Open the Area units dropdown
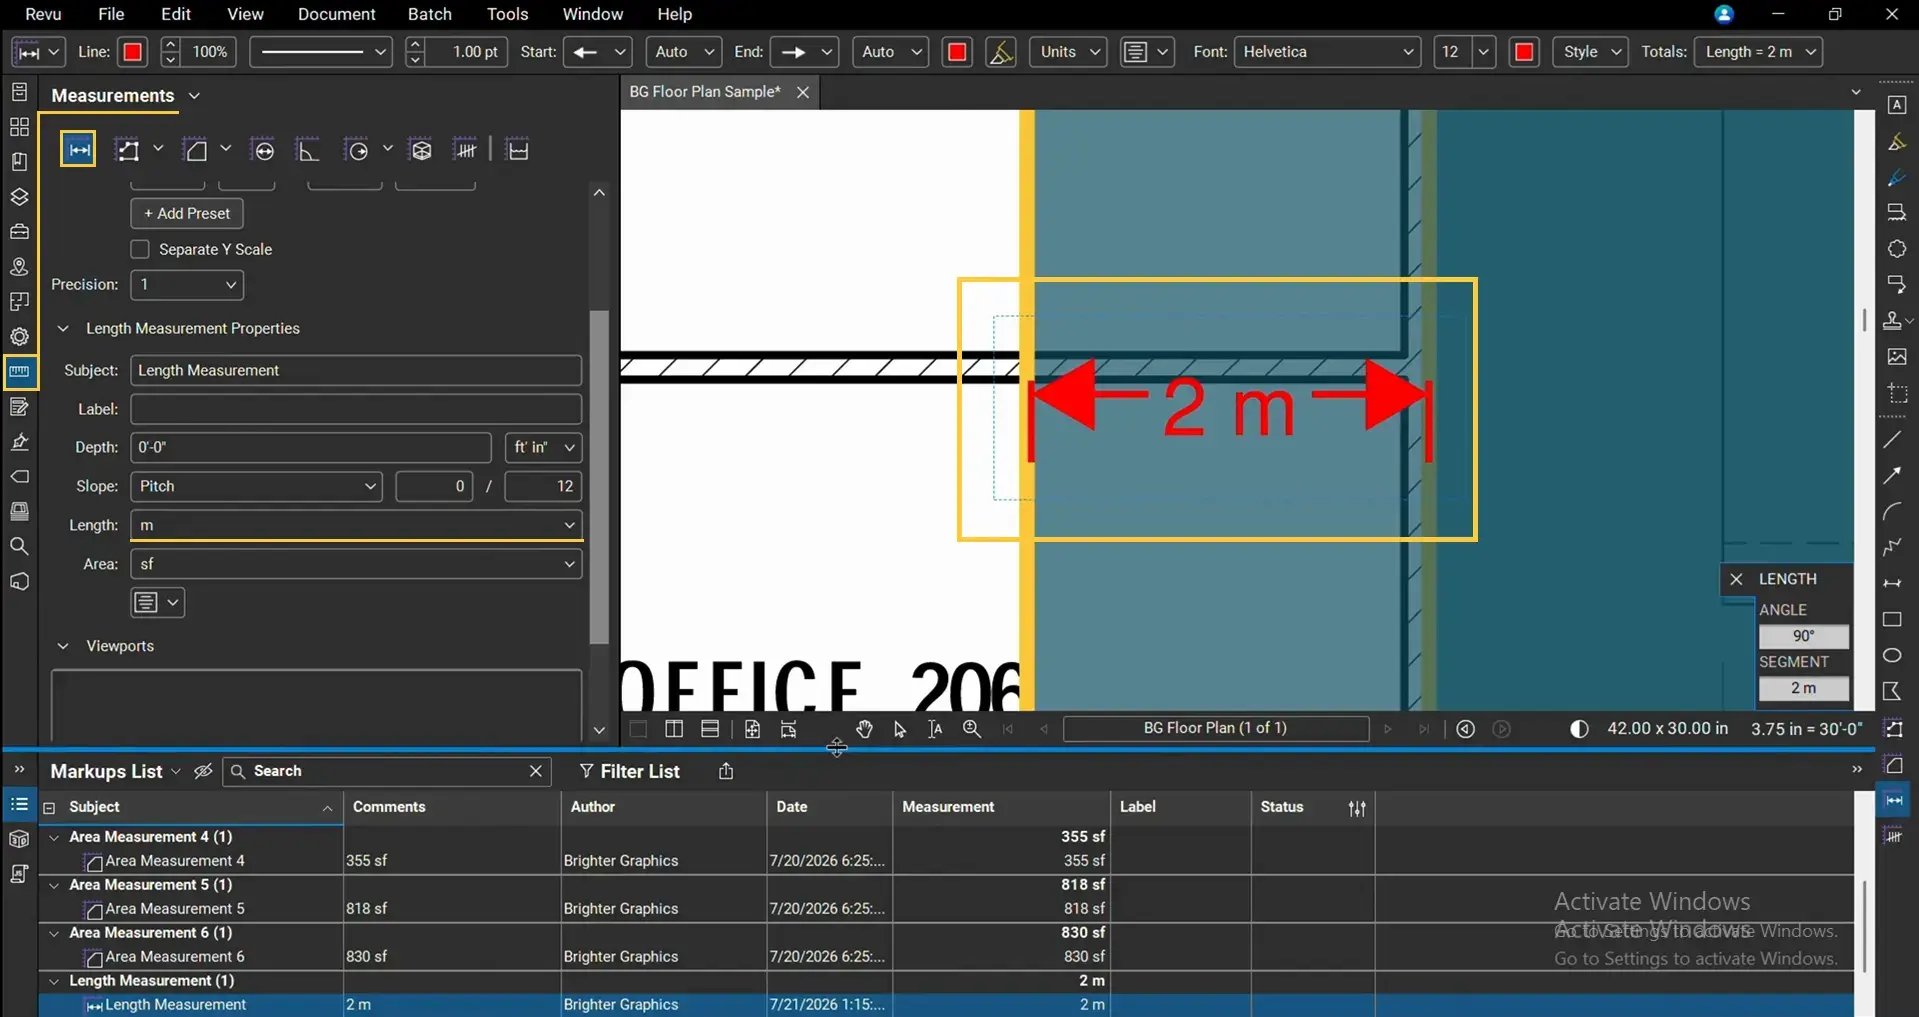Viewport: 1919px width, 1017px height. (x=356, y=564)
